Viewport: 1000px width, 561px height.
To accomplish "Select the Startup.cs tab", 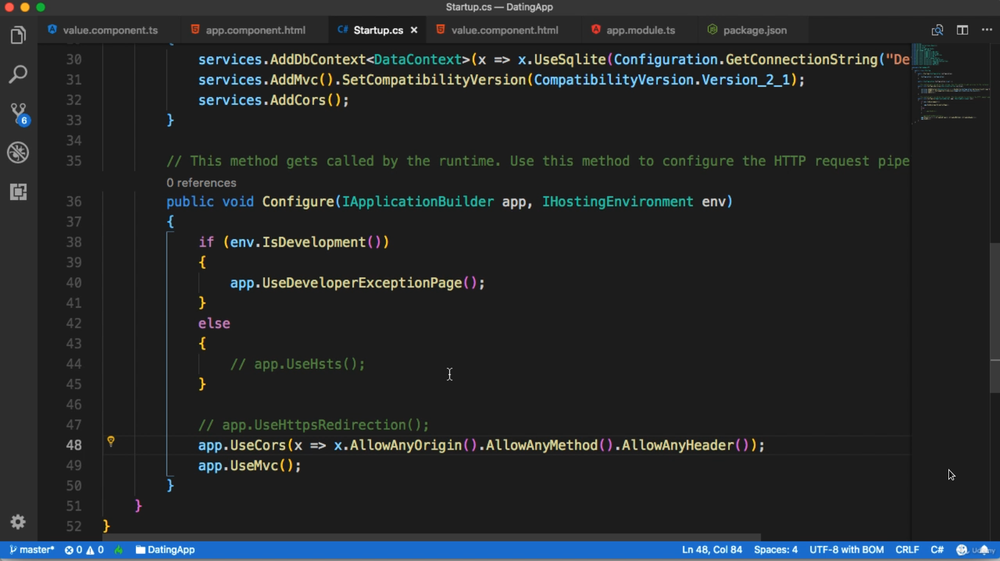I will tap(378, 30).
